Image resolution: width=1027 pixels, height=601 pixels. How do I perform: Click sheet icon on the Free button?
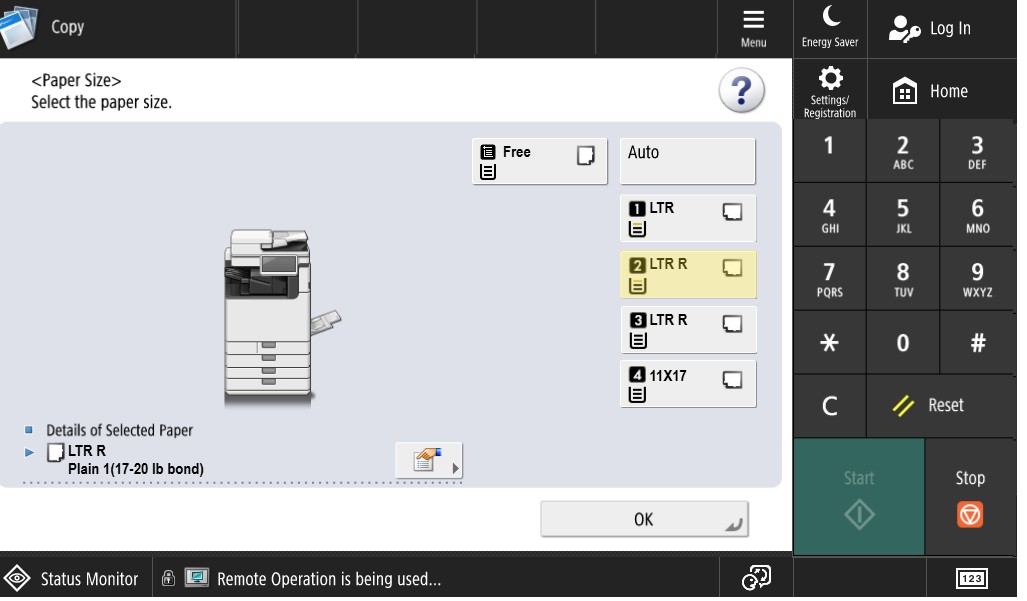pyautogui.click(x=586, y=155)
